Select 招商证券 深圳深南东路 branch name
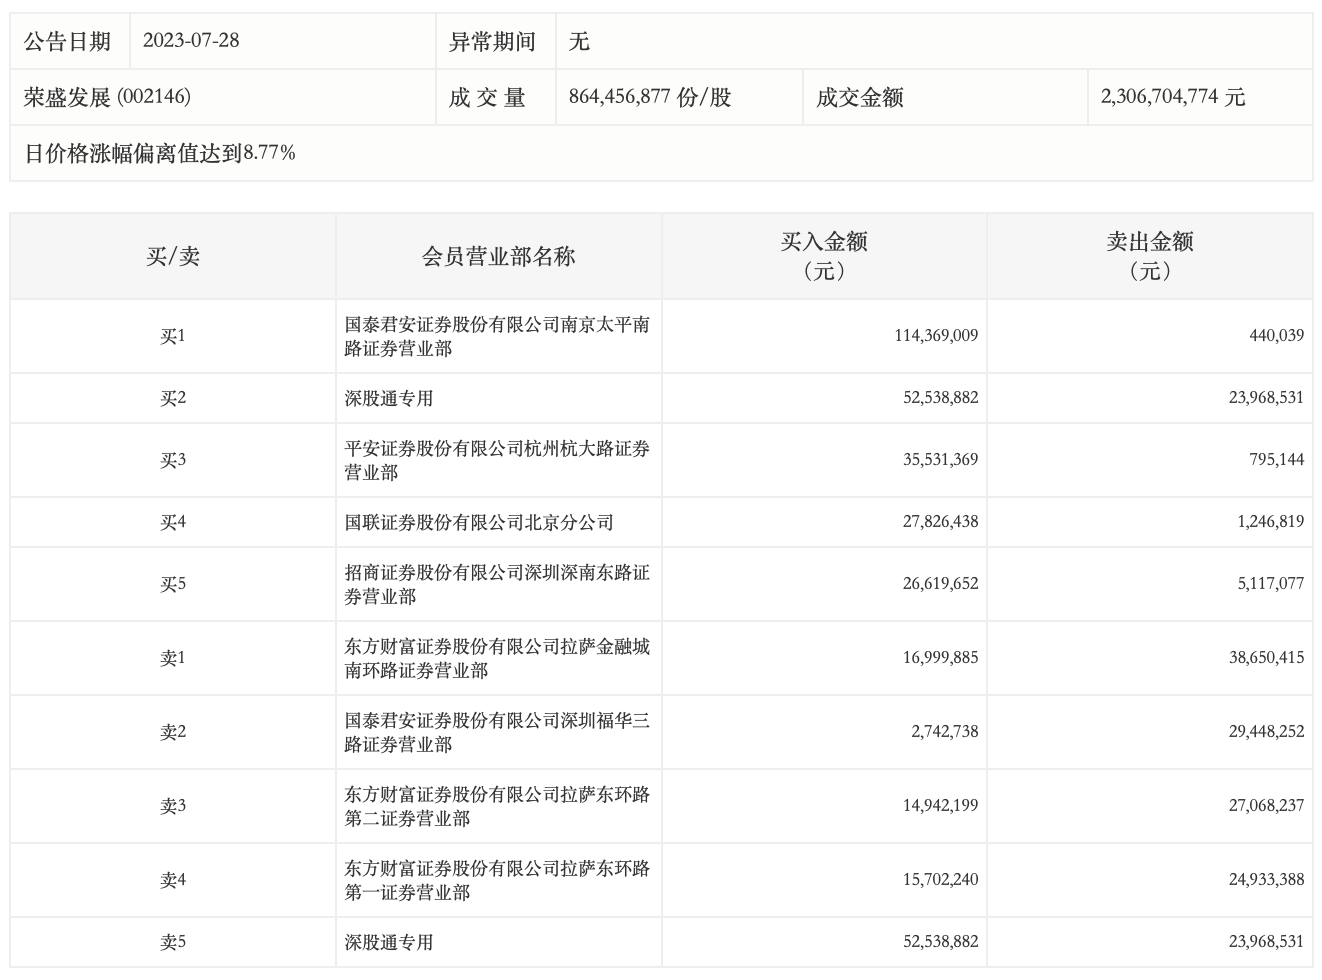1322x980 pixels. pyautogui.click(x=497, y=585)
